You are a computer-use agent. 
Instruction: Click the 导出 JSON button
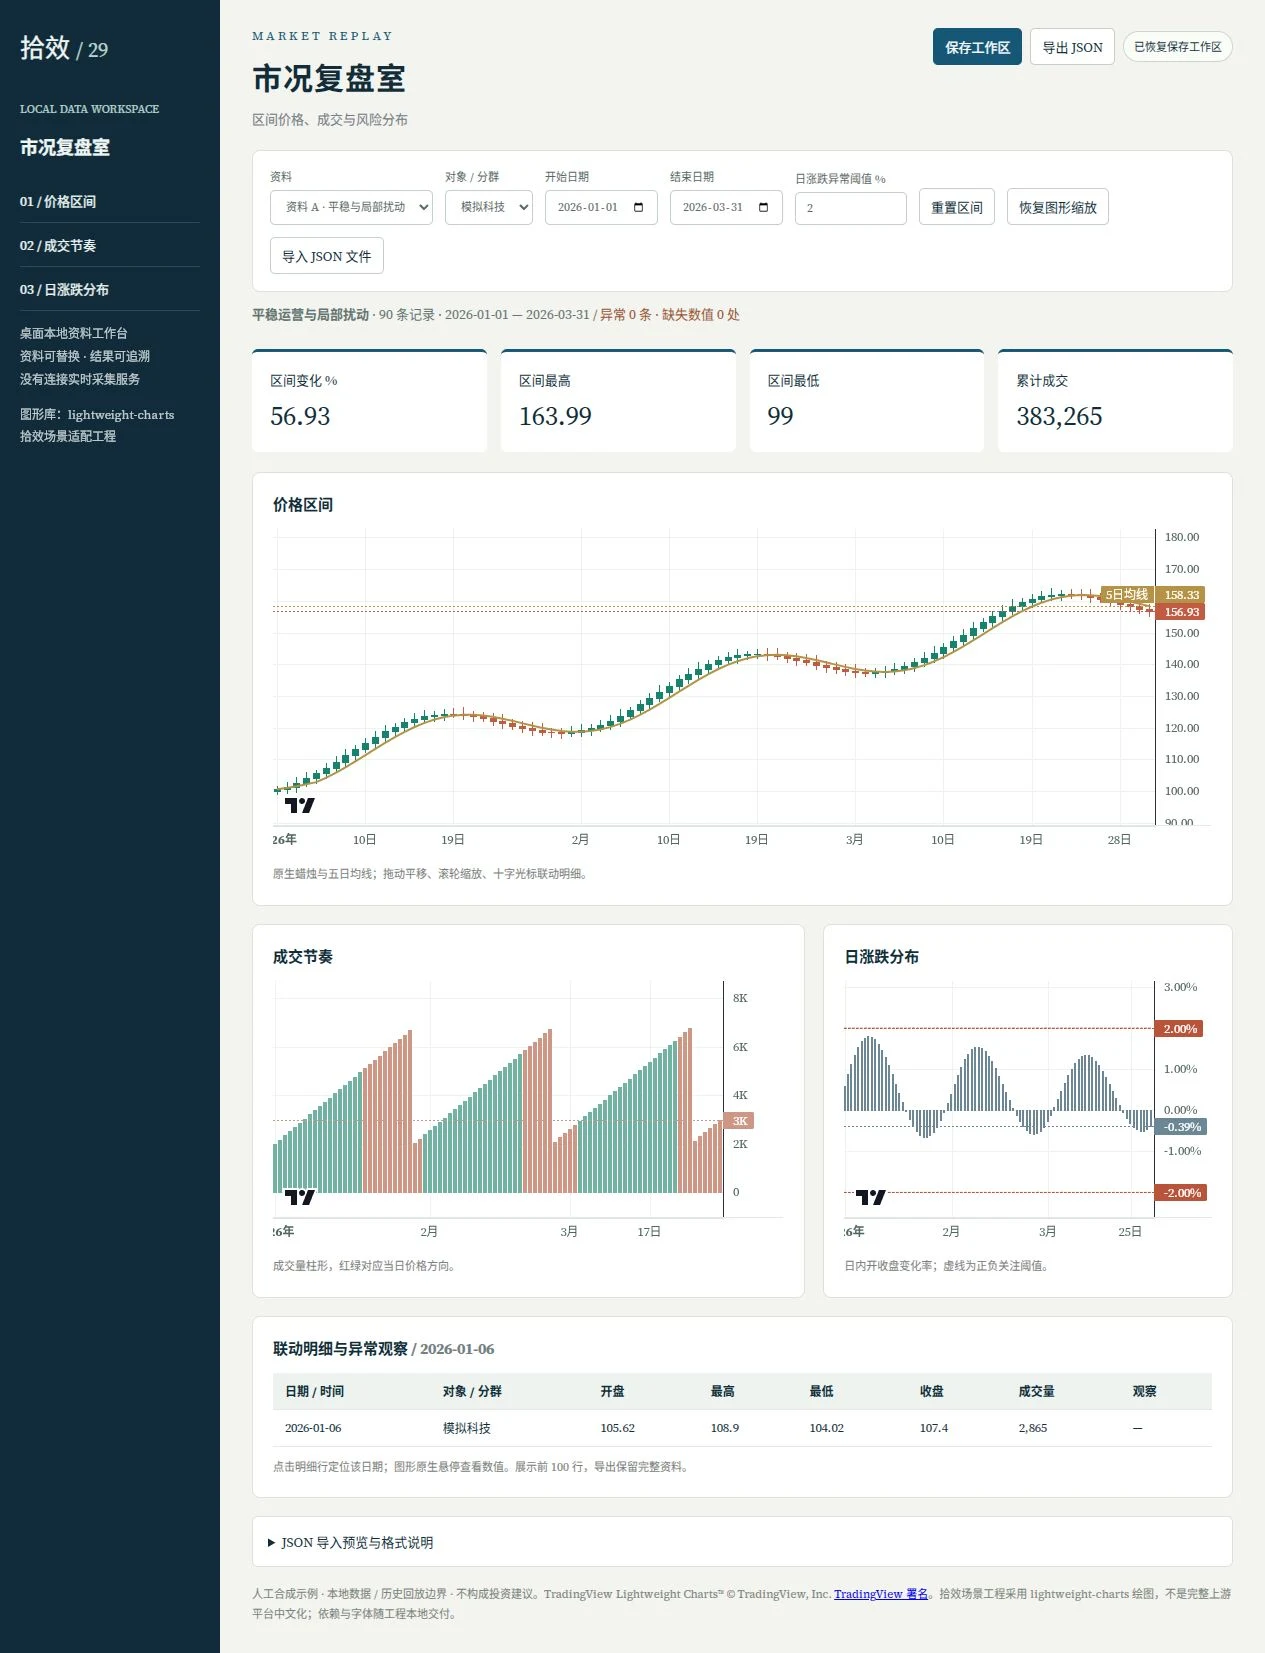[1072, 47]
